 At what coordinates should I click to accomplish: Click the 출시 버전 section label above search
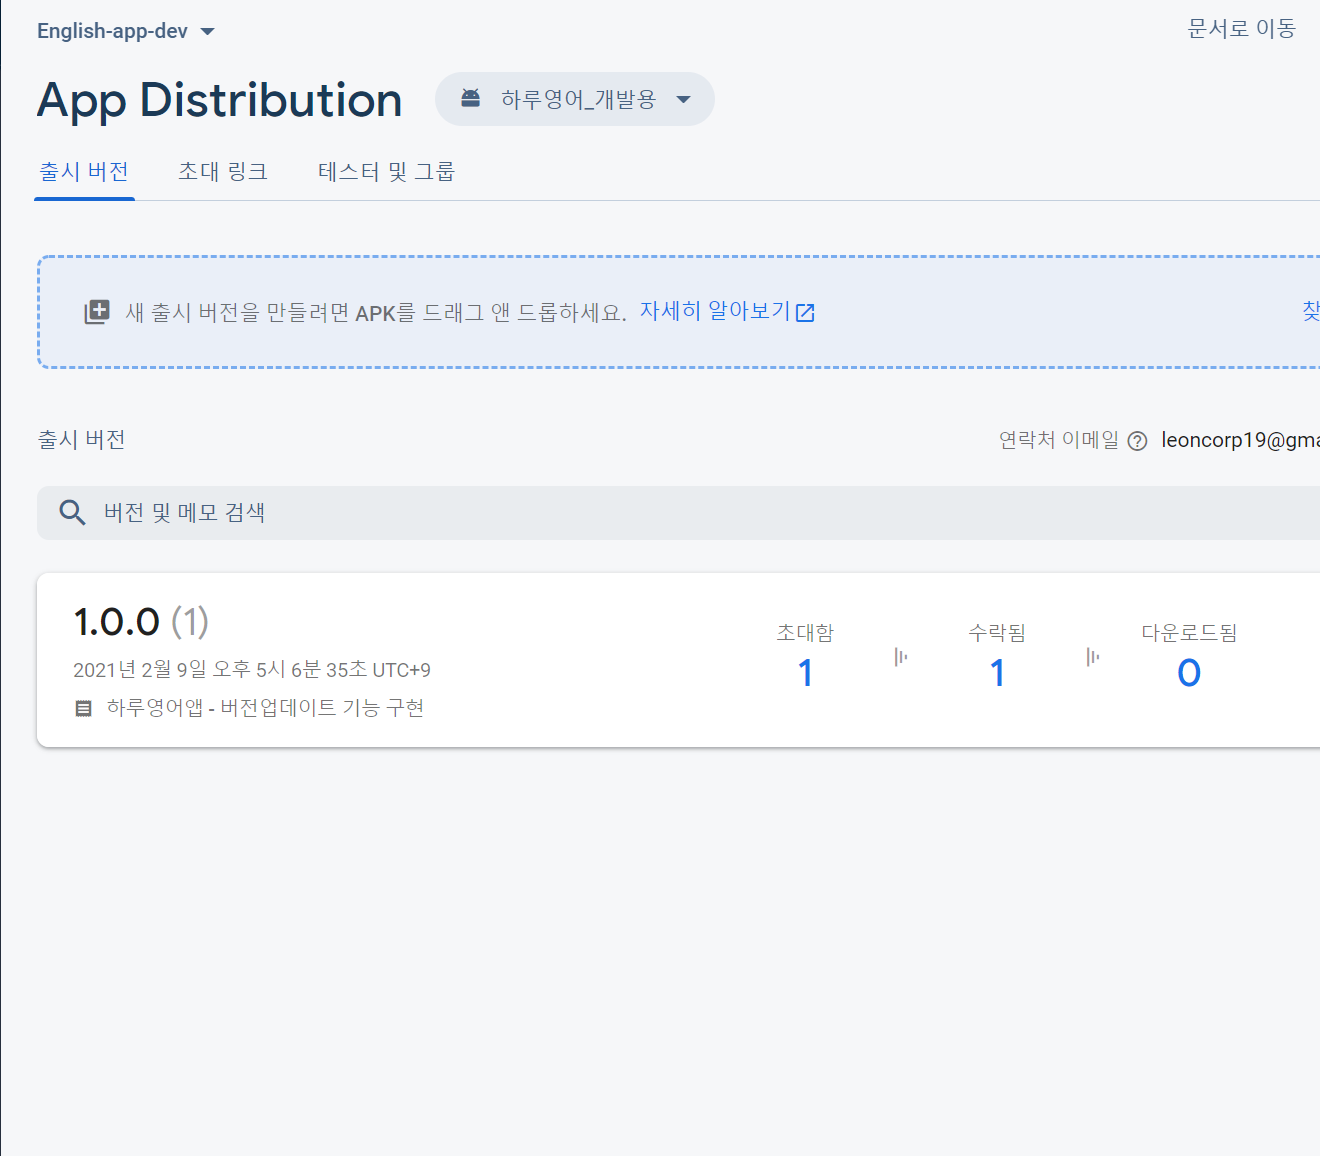tap(81, 440)
